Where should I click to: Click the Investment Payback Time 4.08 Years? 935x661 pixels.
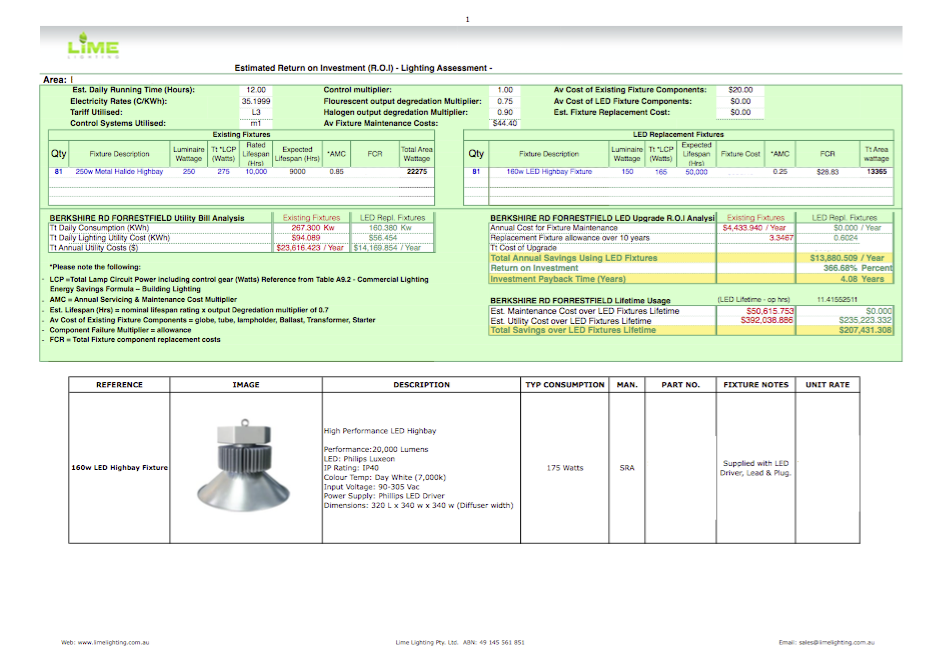(862, 279)
